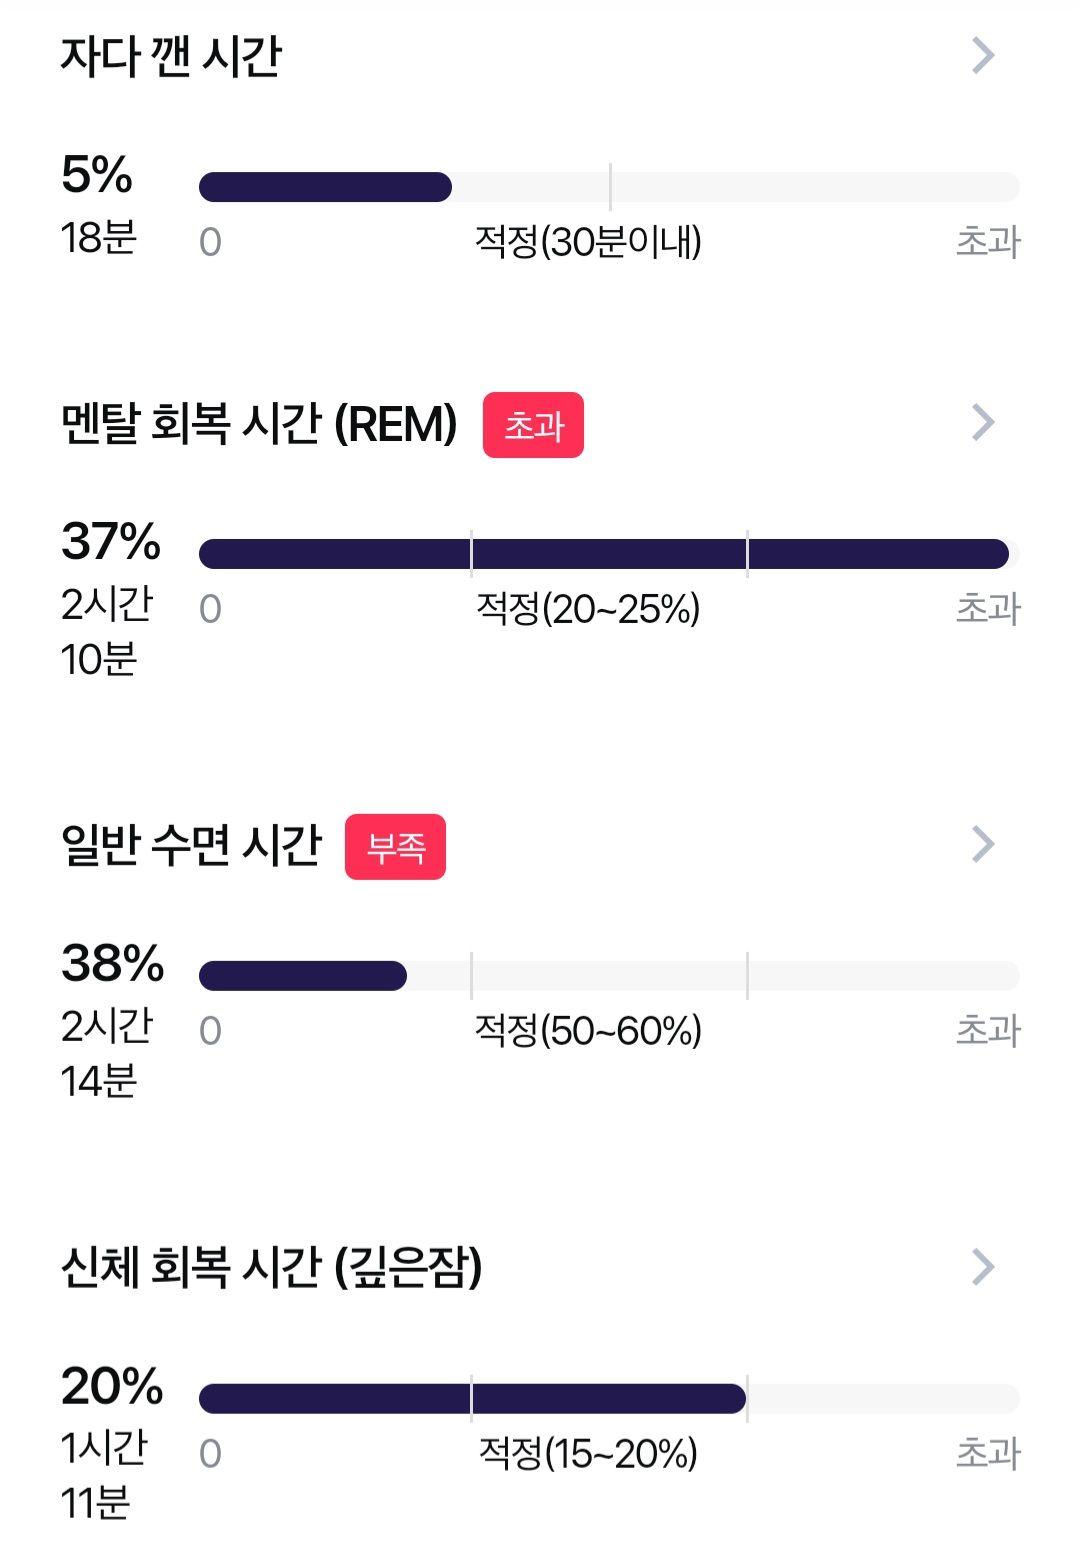Screen dimensions: 1080x1558
Task: Select the 적정(30분이내) range label
Action: pos(588,242)
